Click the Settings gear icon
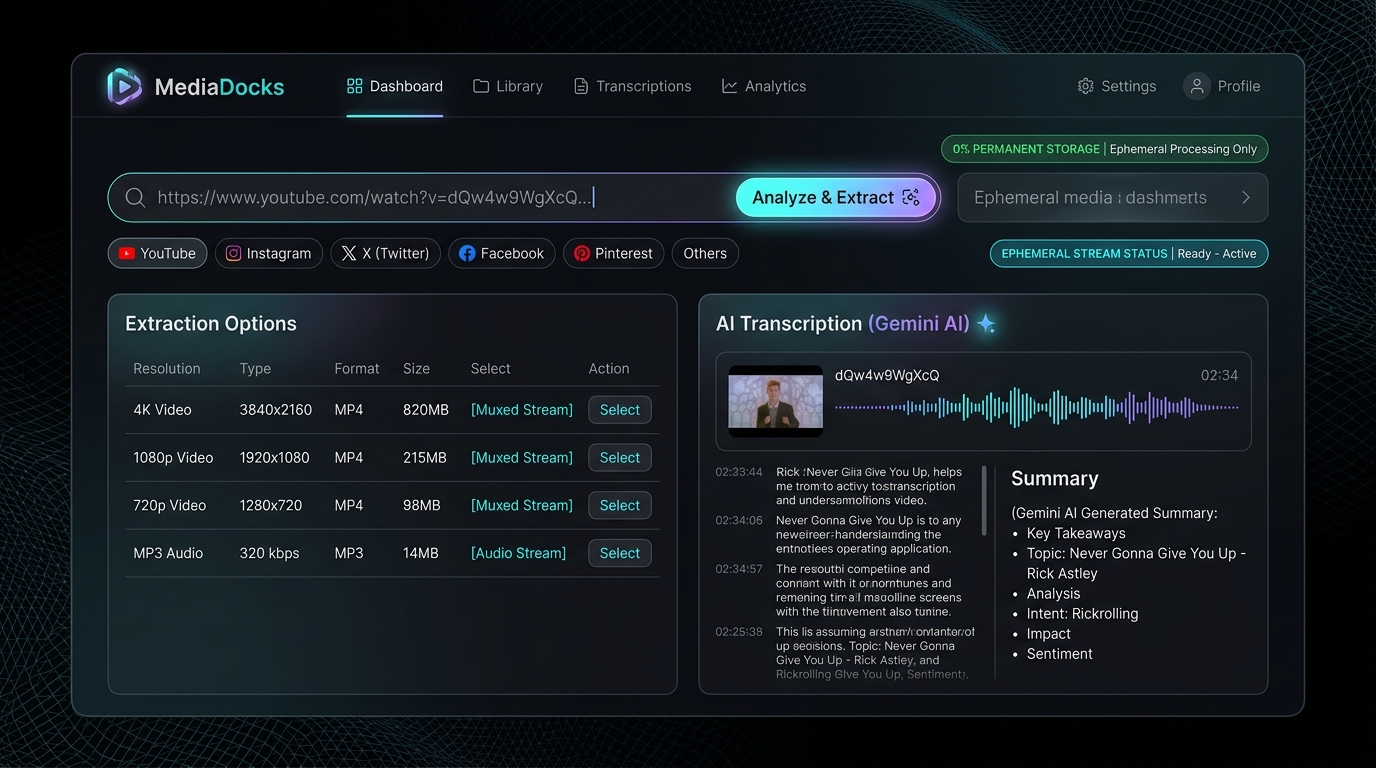 click(x=1085, y=86)
